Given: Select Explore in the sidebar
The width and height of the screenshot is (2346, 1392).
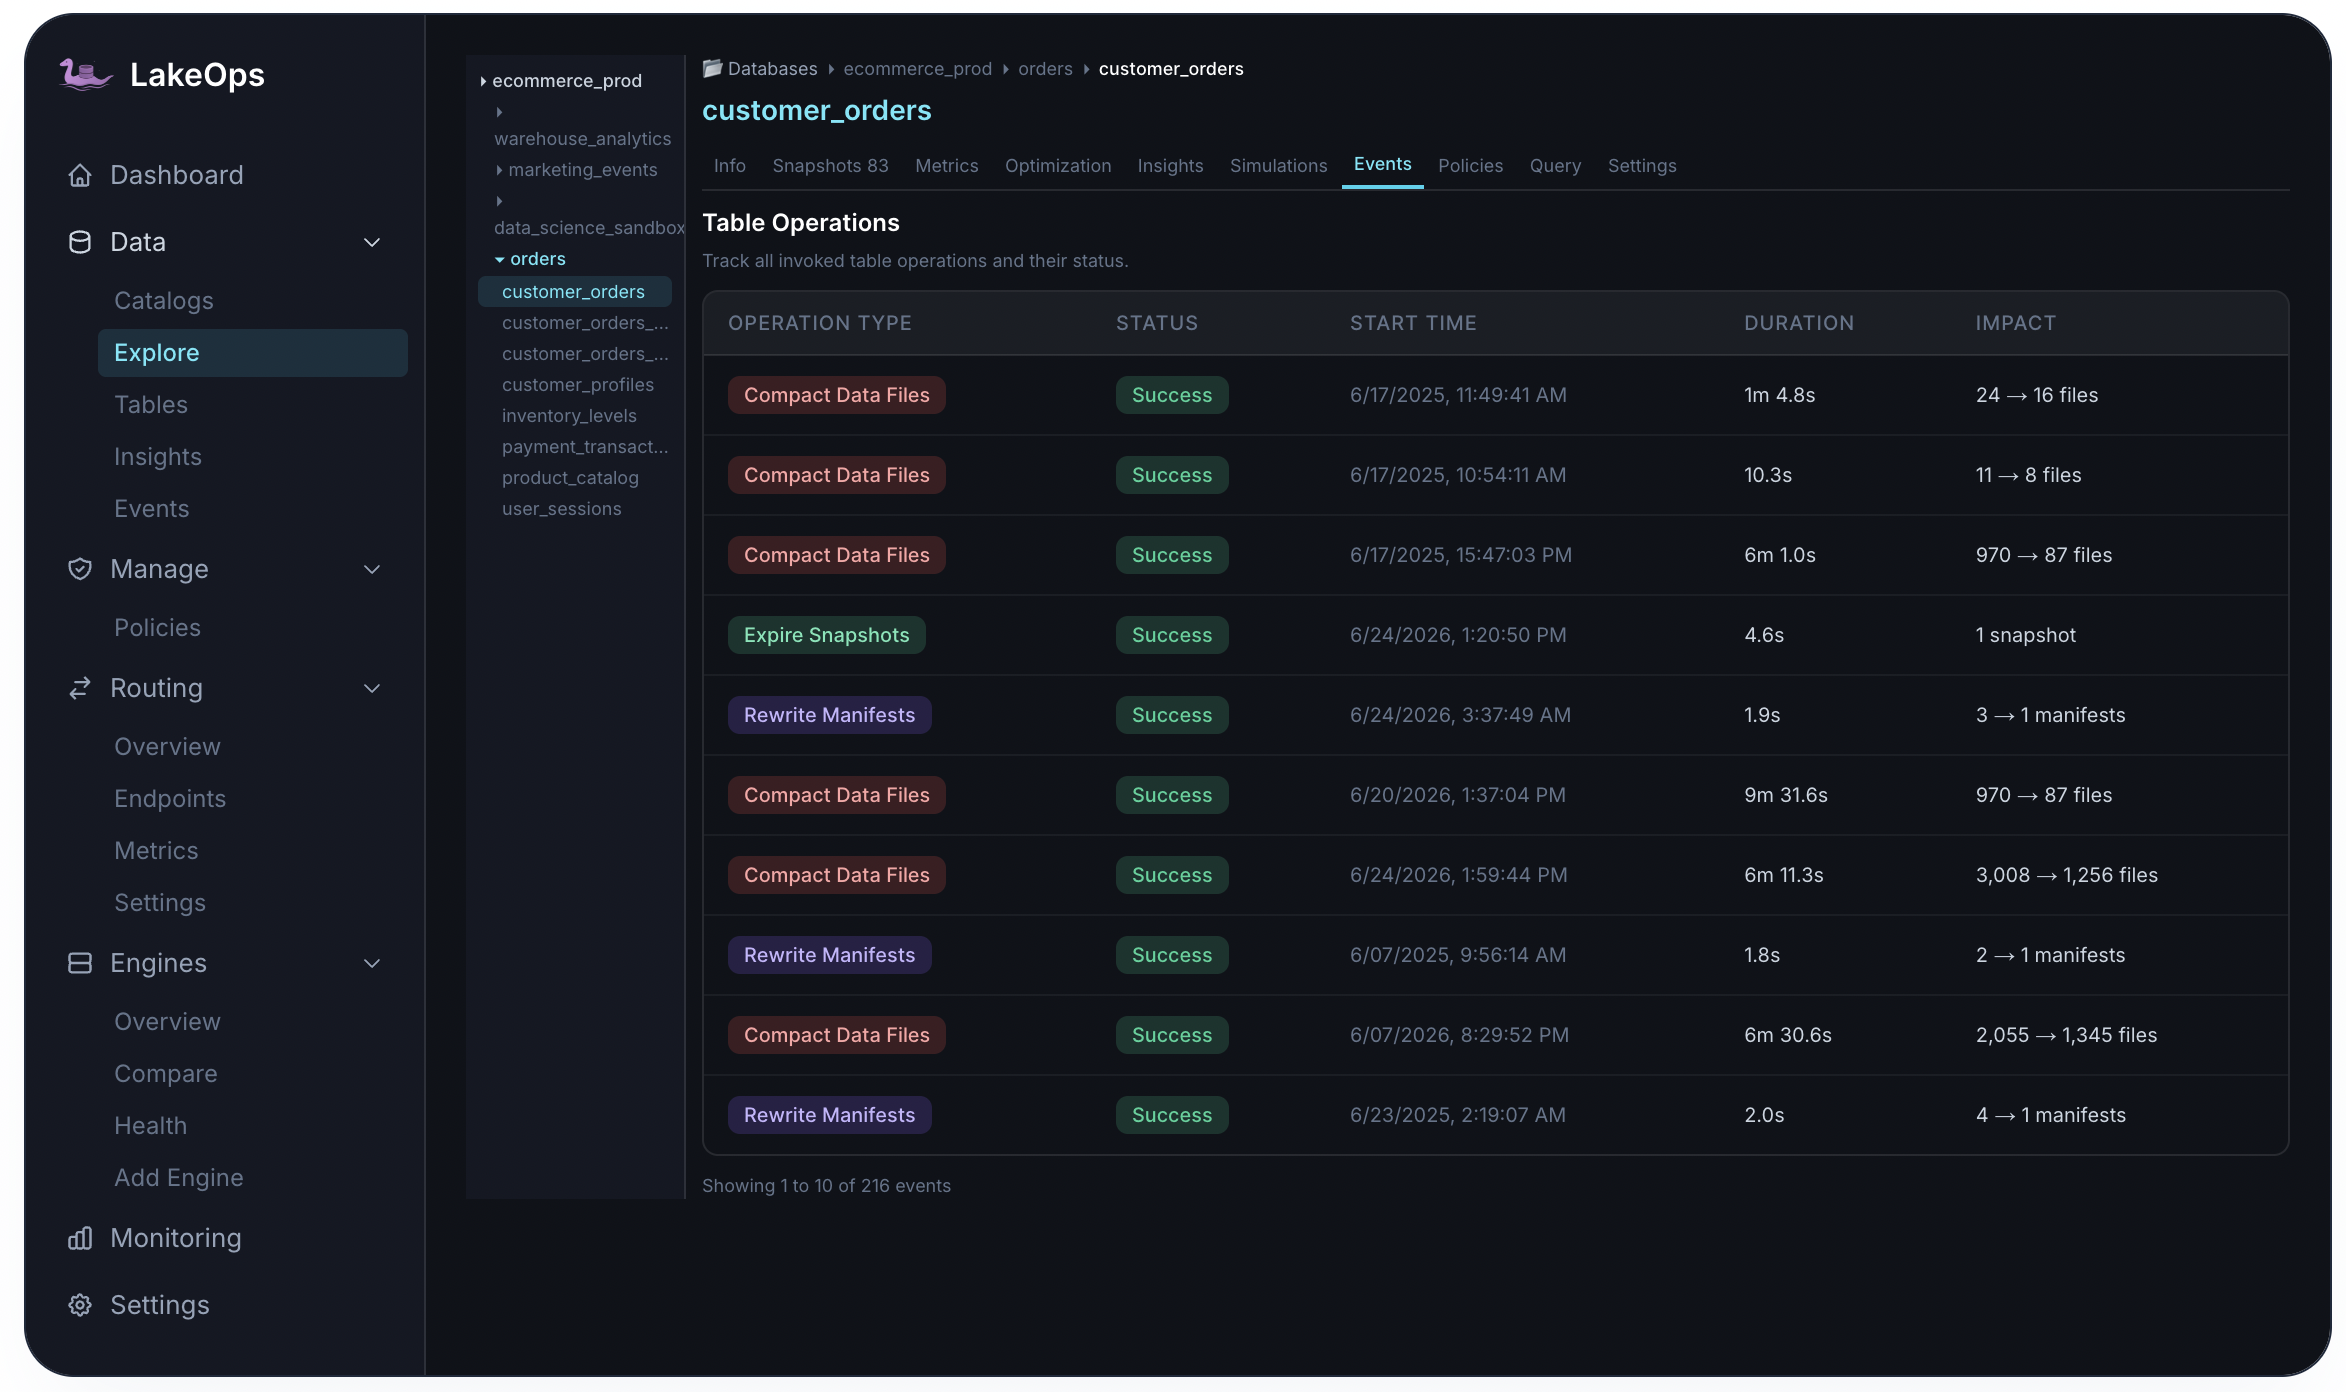Looking at the screenshot, I should point(253,353).
